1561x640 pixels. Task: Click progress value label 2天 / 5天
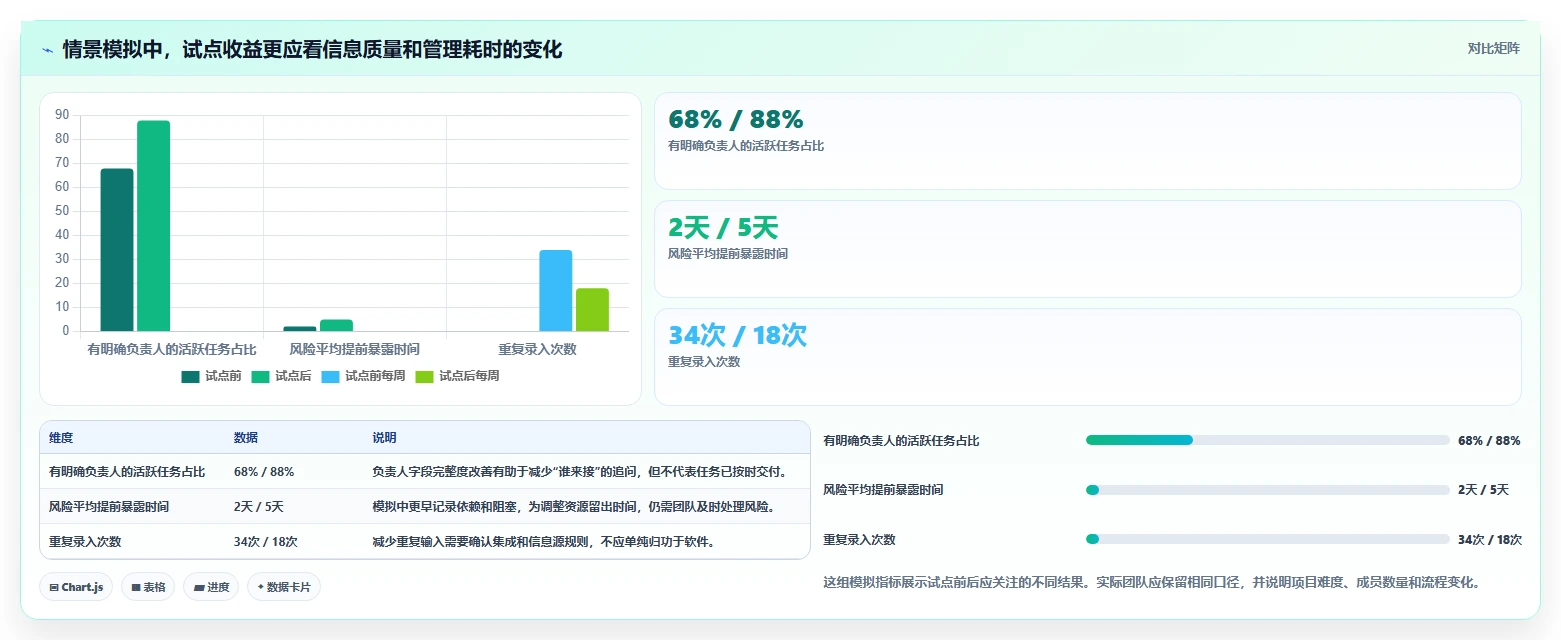1483,490
